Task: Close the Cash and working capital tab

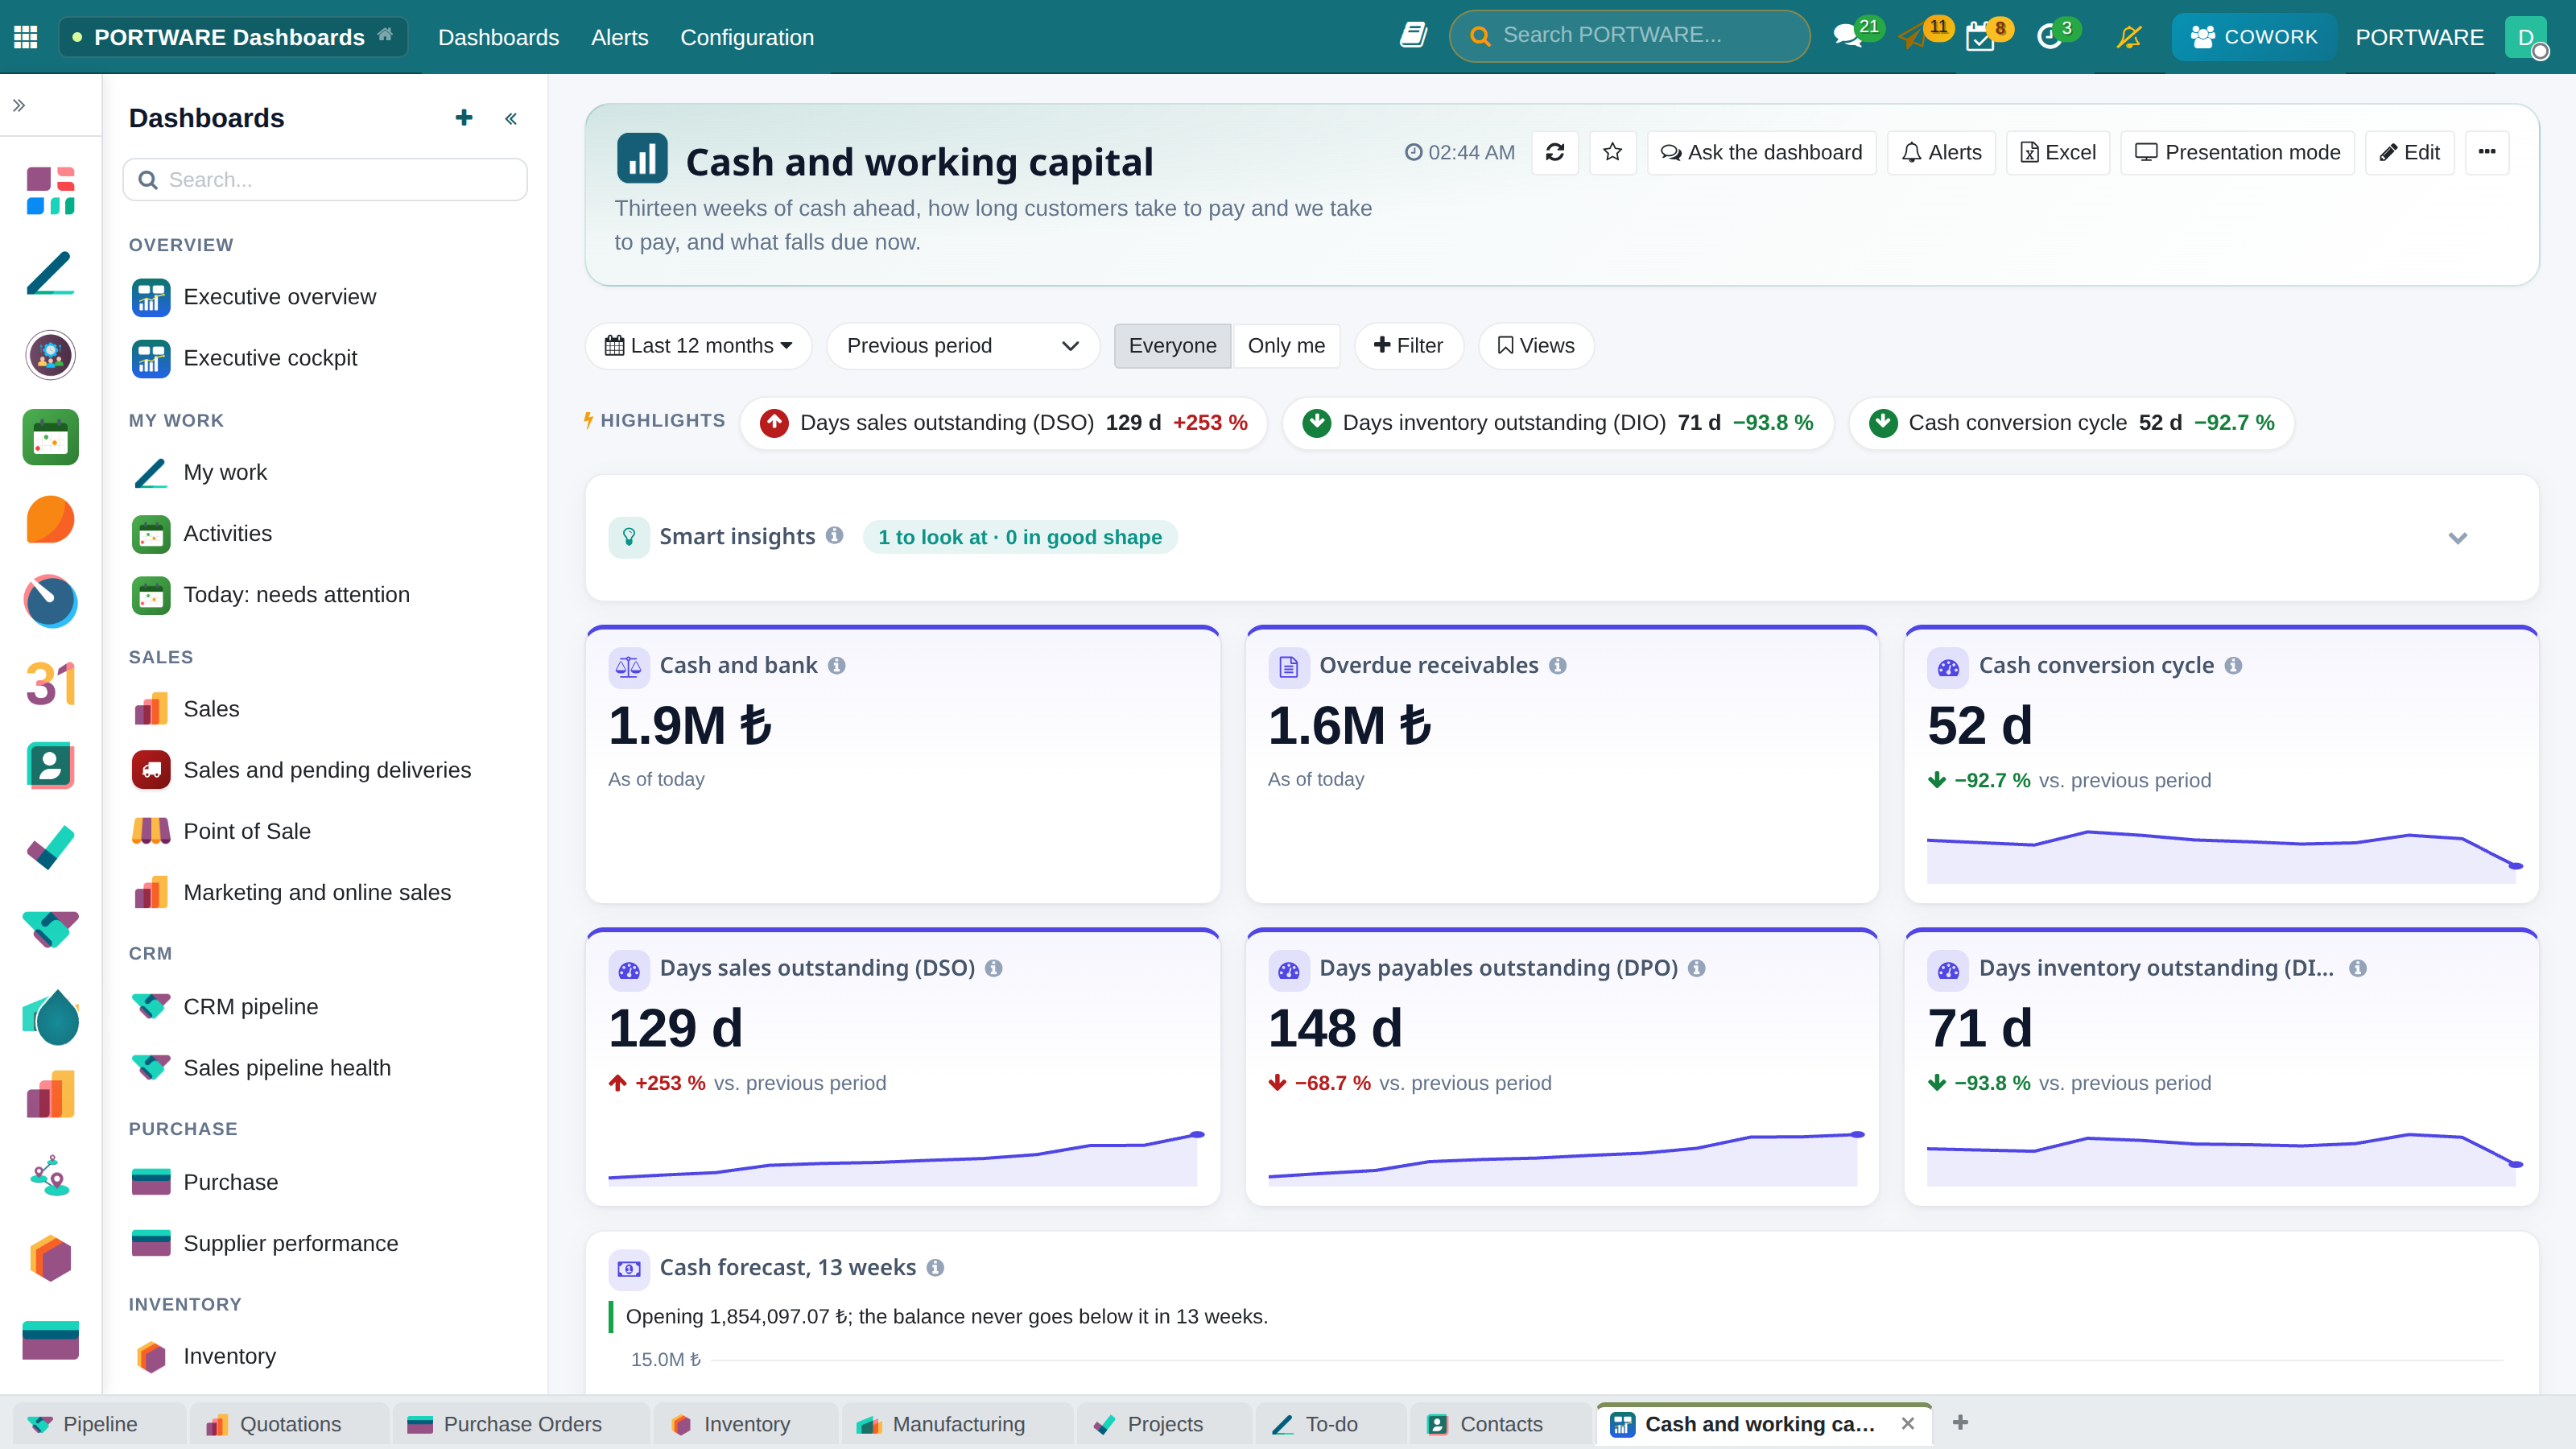Action: pos(1908,1423)
